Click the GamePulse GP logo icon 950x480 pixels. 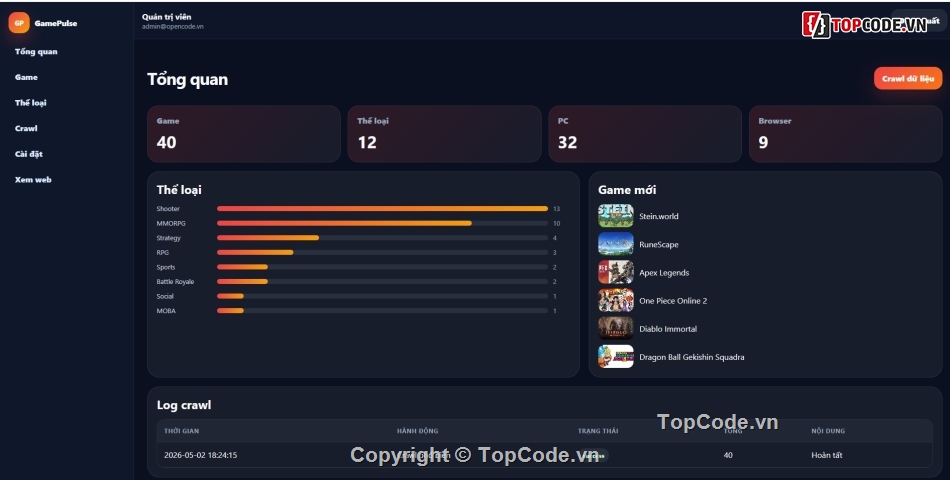tap(19, 23)
